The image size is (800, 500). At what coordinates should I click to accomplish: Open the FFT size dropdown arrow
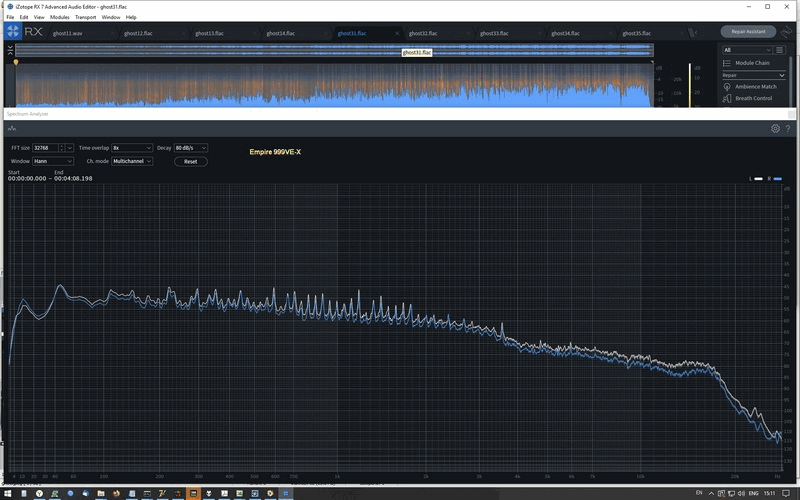(x=70, y=148)
